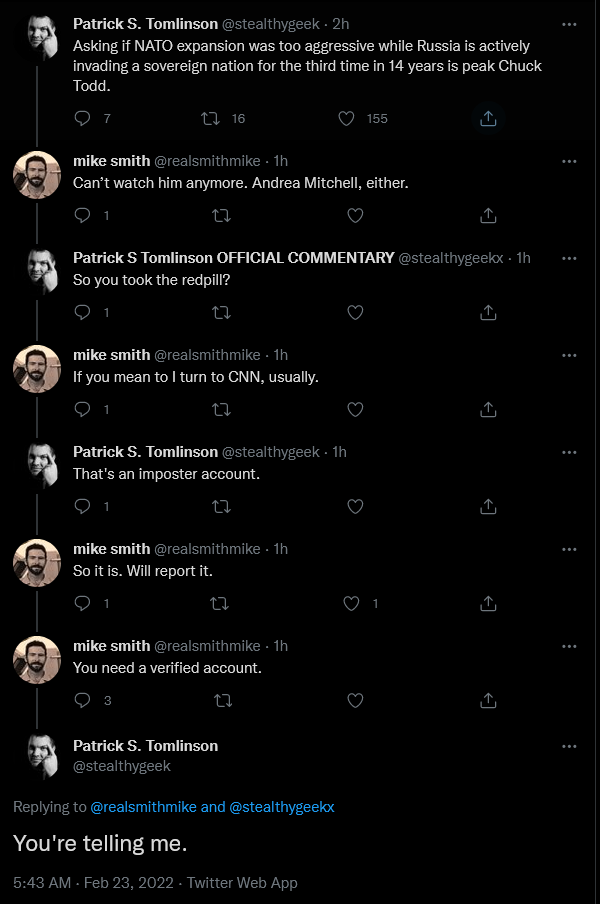Open more options for 'So you took the redpill?'
The width and height of the screenshot is (600, 904).
pos(569,258)
